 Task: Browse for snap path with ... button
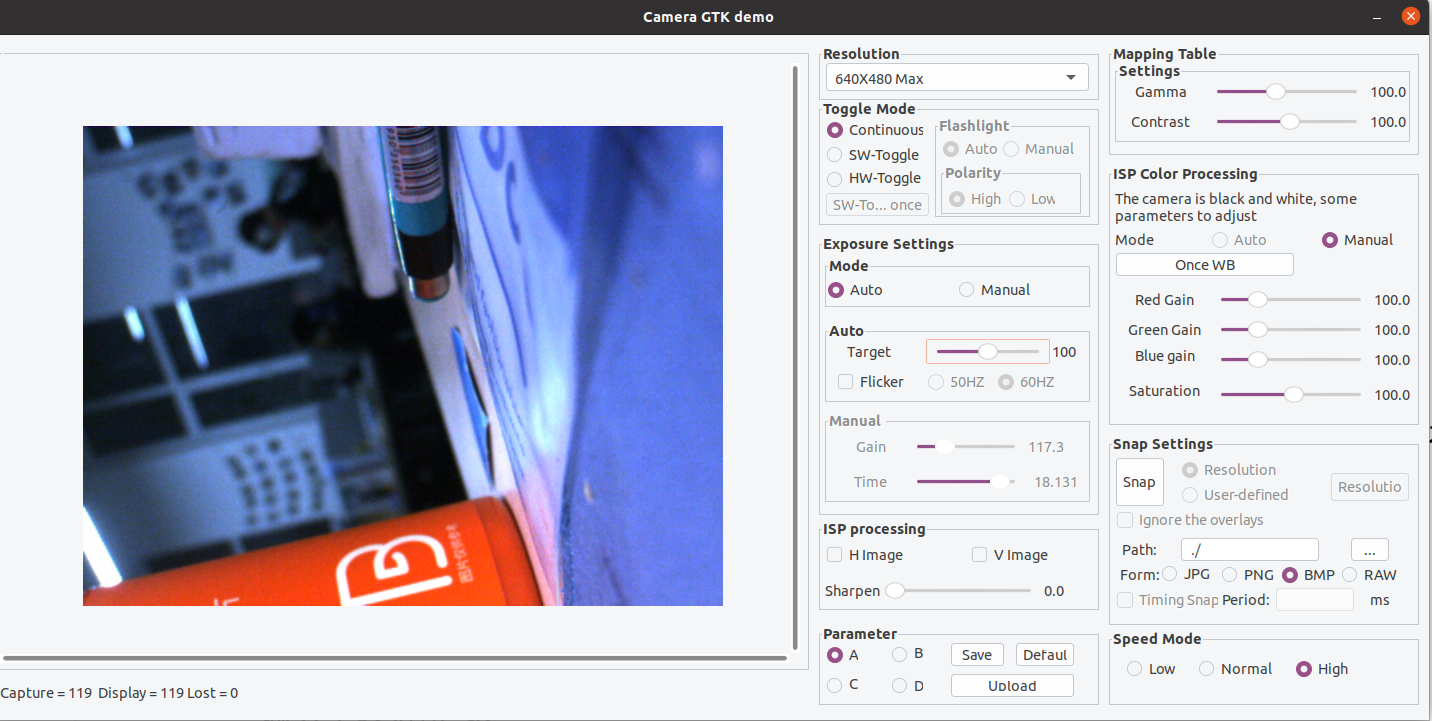tap(1370, 549)
